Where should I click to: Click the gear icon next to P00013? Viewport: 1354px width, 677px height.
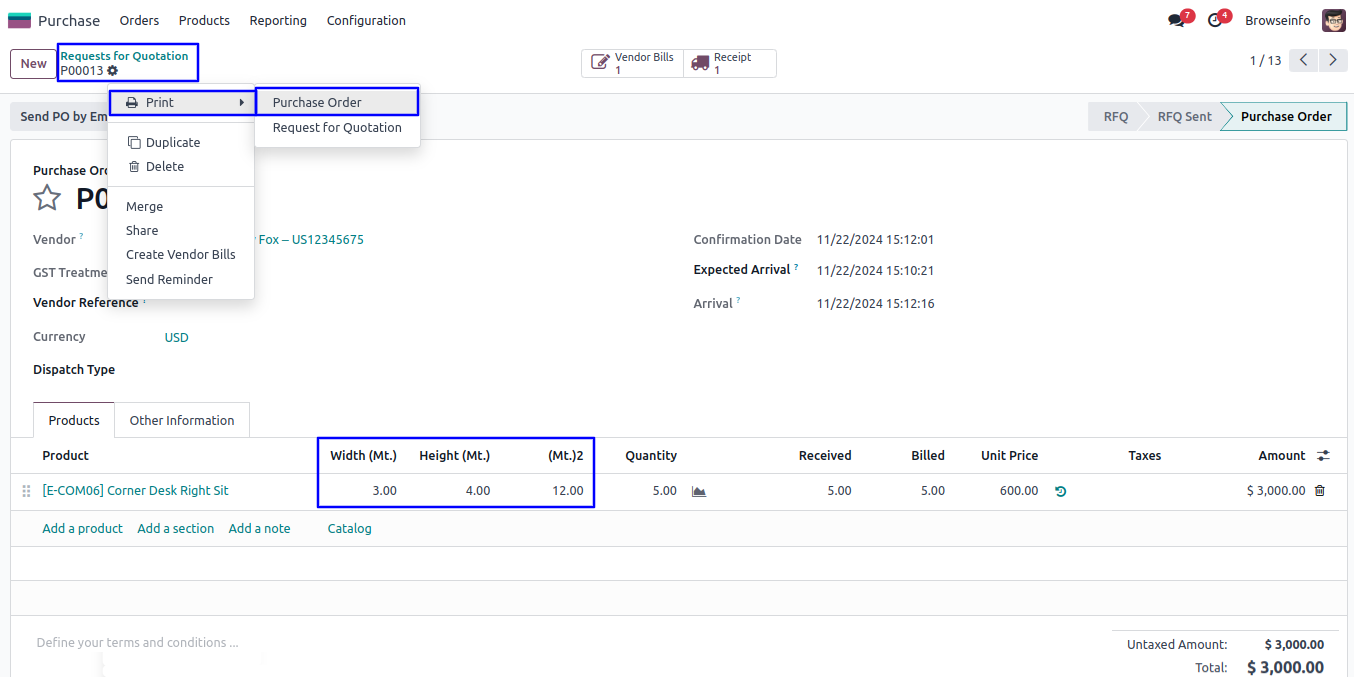tap(112, 71)
